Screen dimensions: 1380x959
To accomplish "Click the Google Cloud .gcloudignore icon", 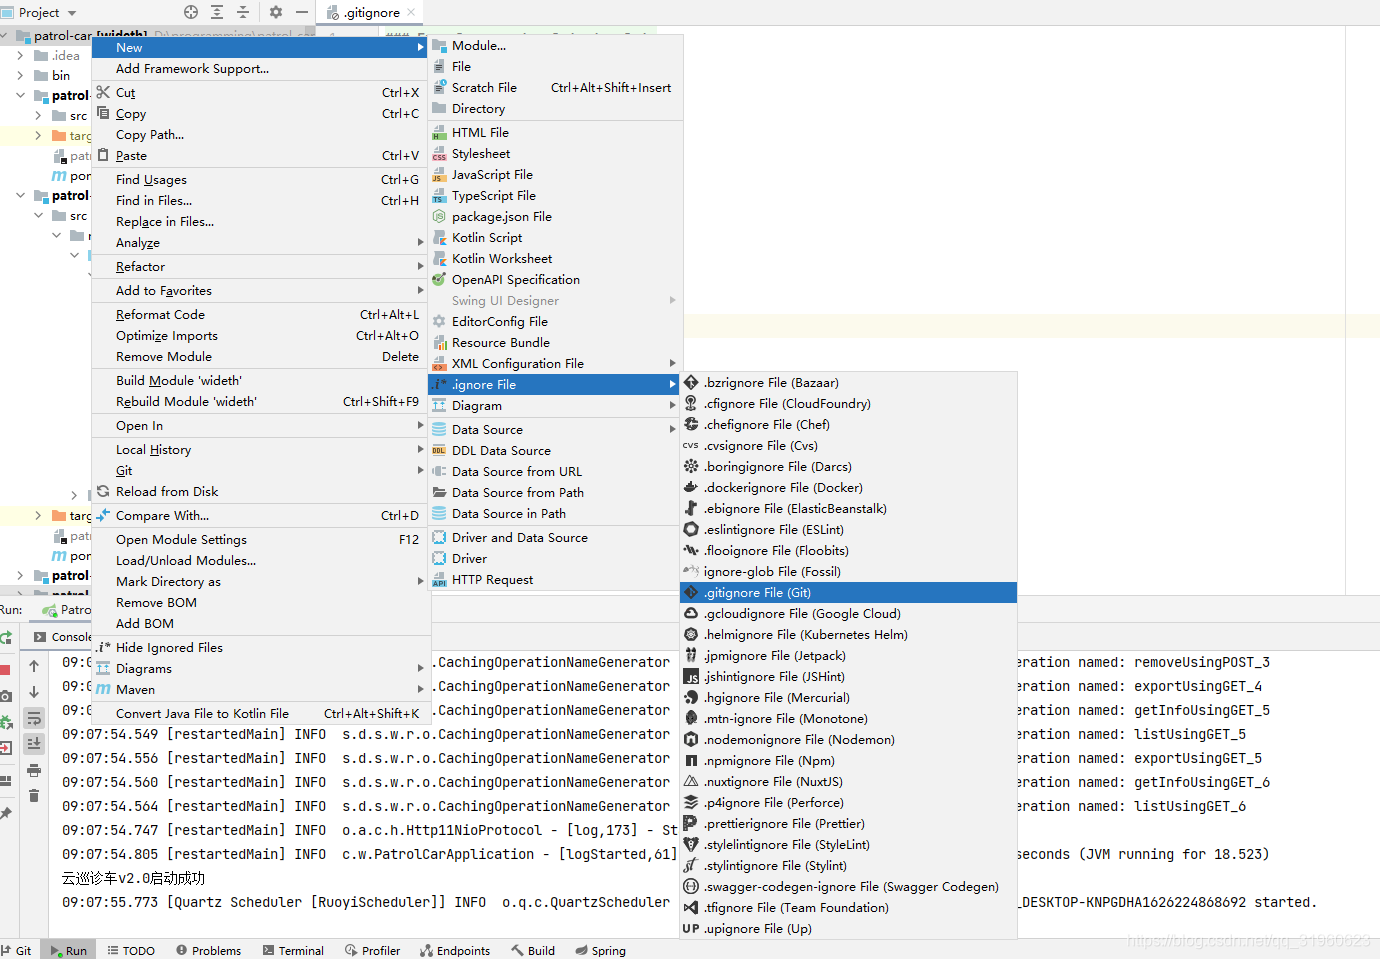I will tap(691, 614).
